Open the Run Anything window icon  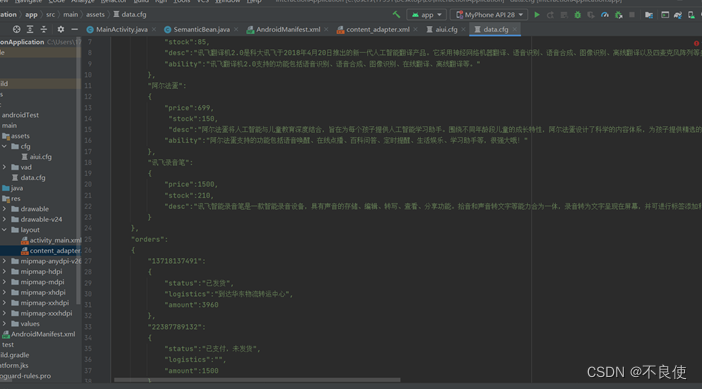(x=665, y=15)
